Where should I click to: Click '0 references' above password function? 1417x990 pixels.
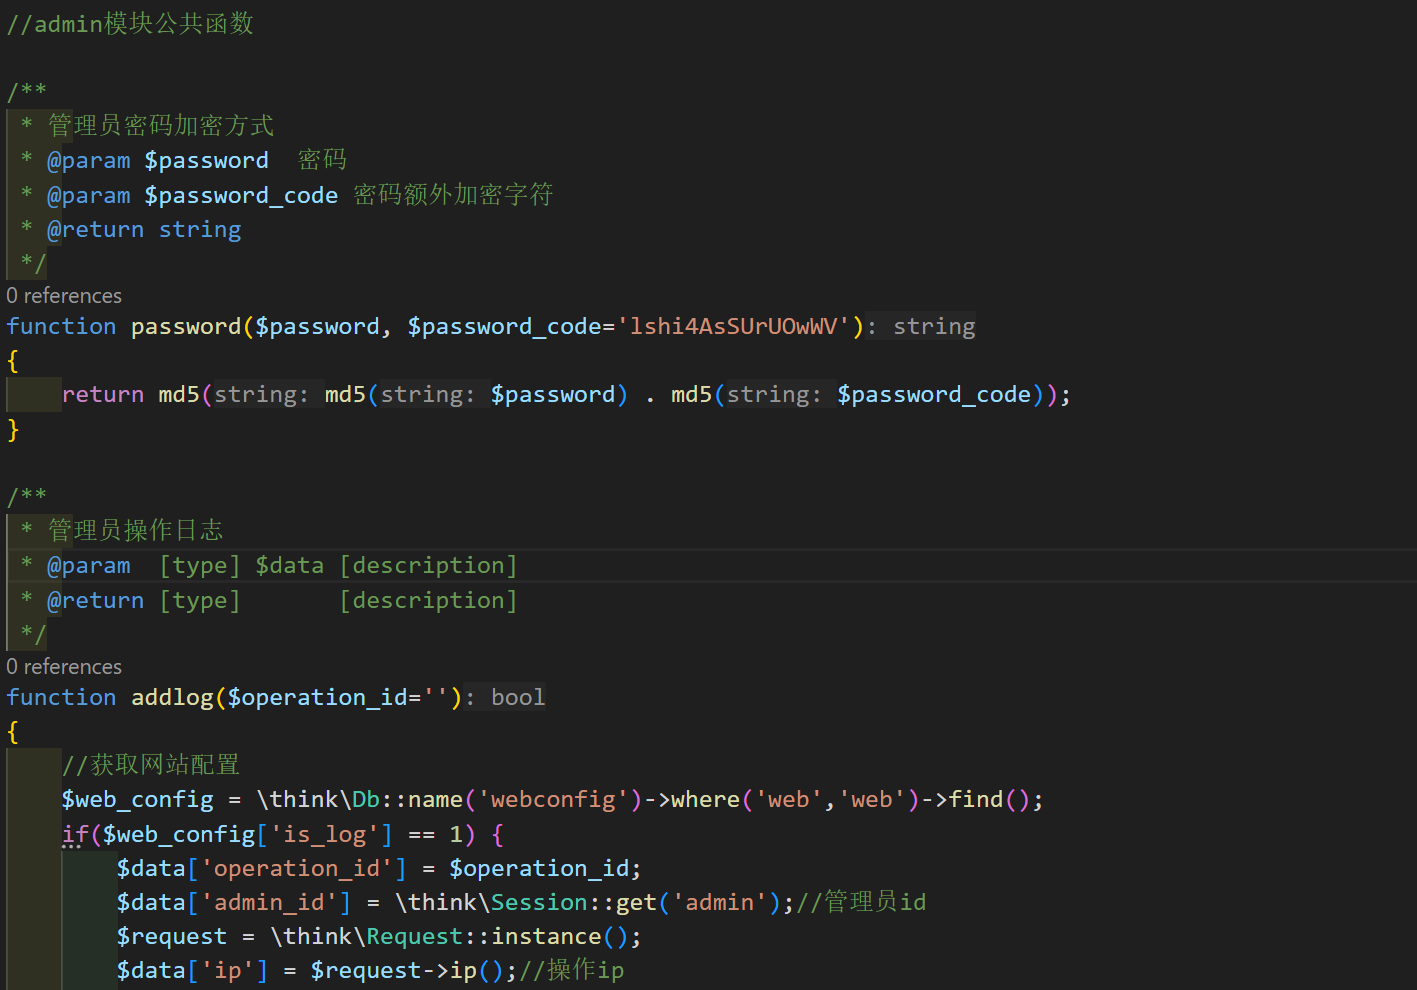tap(64, 296)
